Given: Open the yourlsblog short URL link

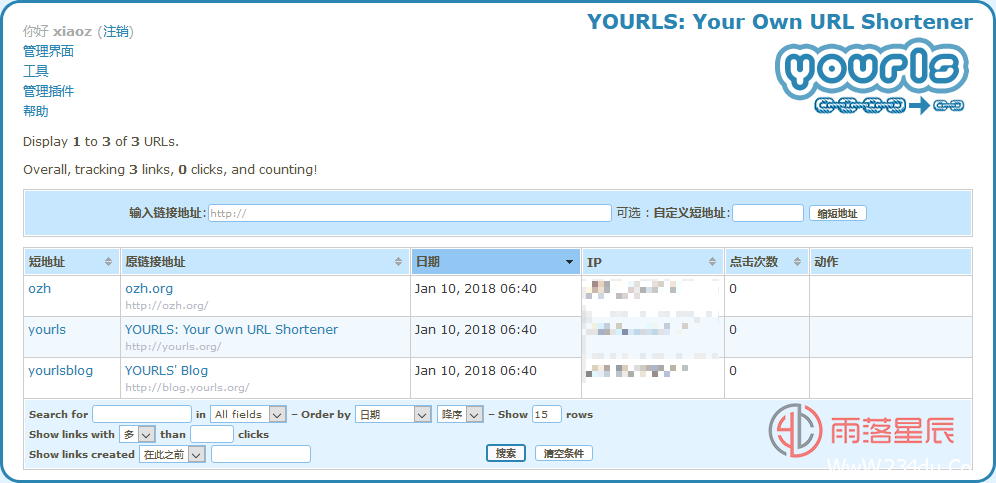Looking at the screenshot, I should 60,371.
